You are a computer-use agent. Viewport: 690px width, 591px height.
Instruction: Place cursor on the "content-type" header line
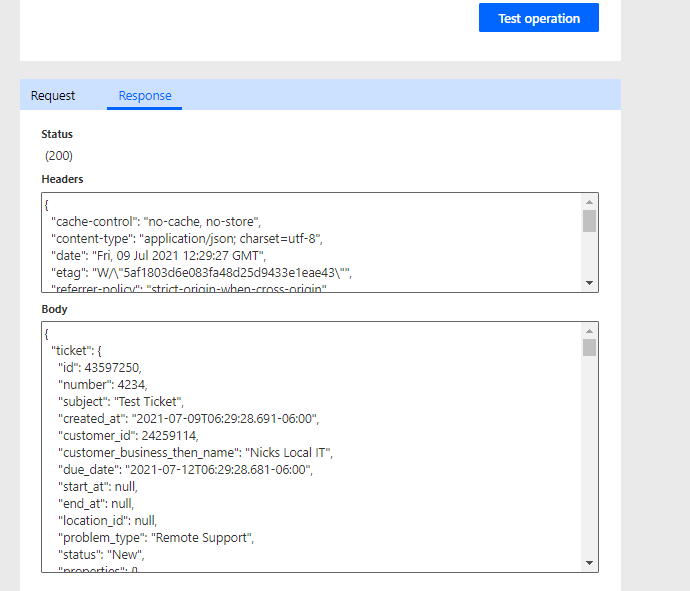(186, 238)
